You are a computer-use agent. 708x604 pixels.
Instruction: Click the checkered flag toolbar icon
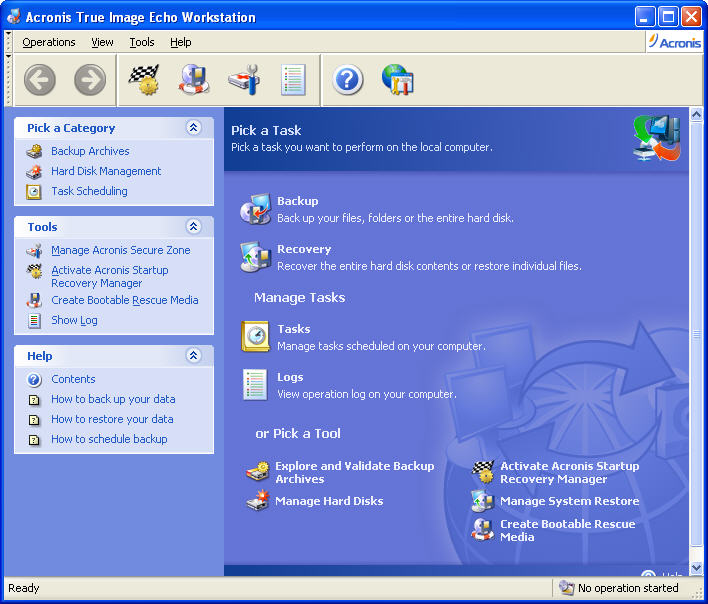[x=144, y=79]
